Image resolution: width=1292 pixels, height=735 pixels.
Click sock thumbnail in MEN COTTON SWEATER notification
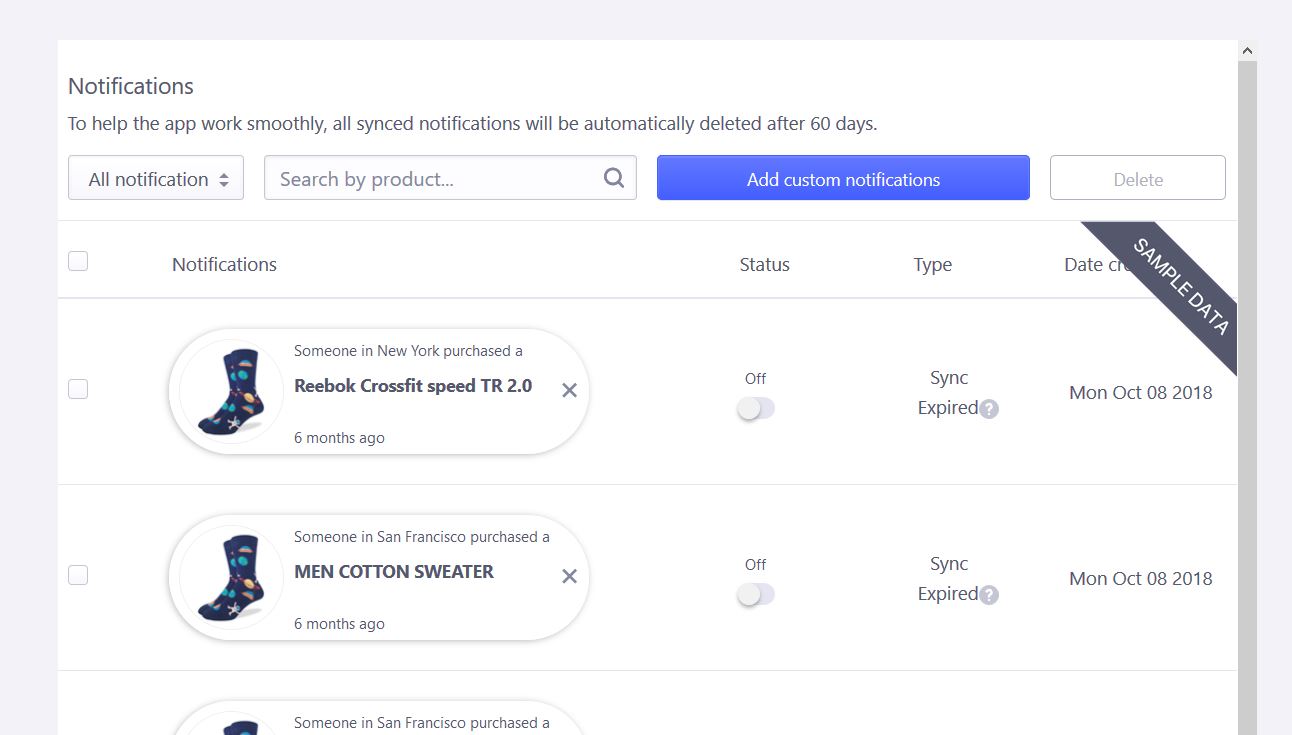[231, 577]
